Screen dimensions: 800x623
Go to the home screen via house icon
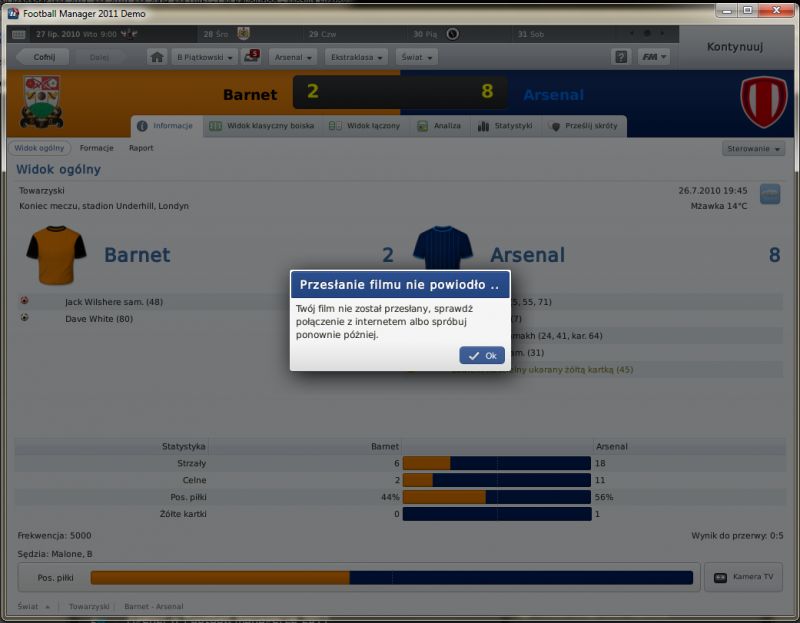pos(157,57)
